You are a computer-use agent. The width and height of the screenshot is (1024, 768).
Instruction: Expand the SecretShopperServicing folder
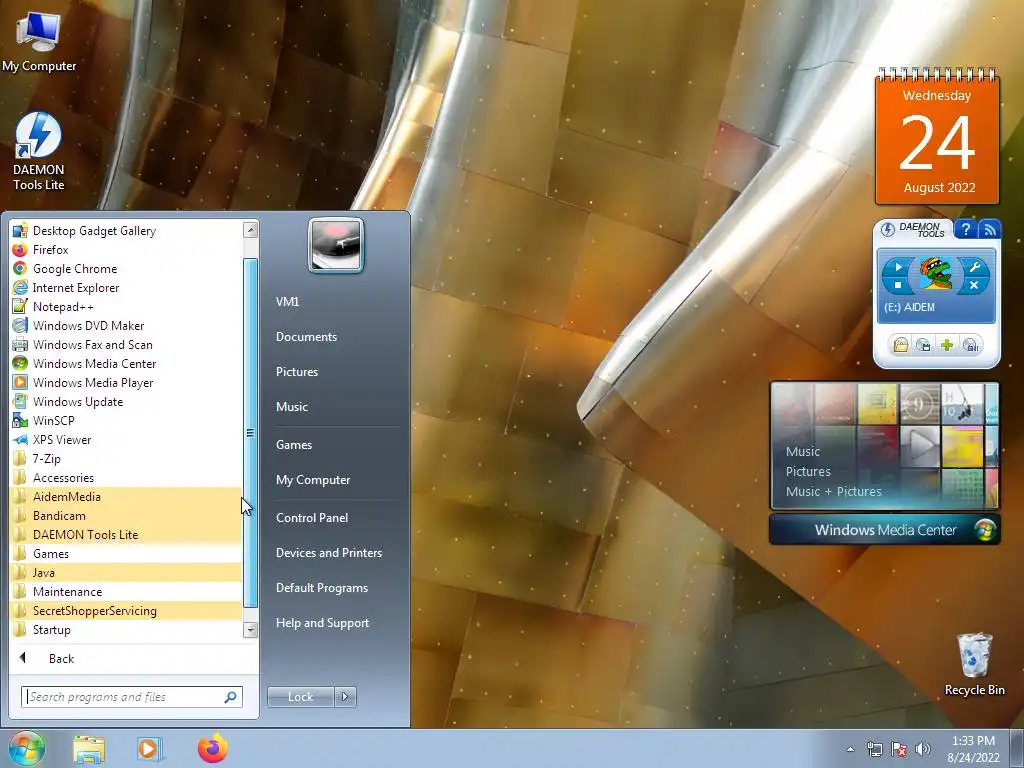point(125,610)
